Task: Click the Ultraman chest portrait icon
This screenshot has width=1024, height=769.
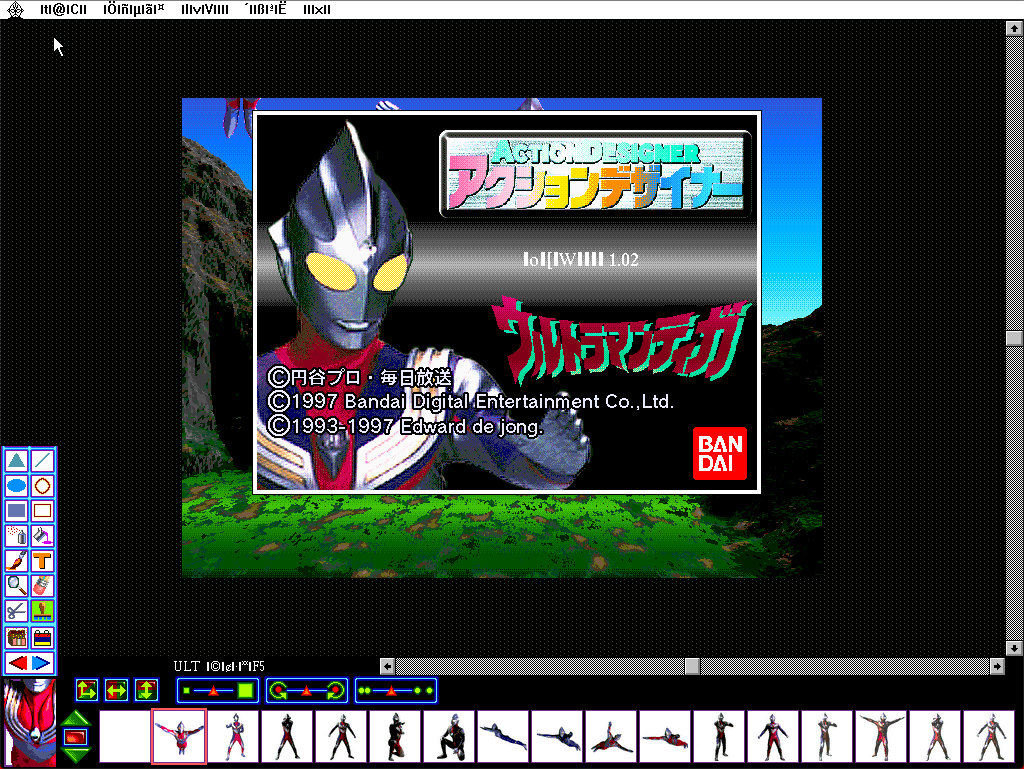Action: (30, 723)
